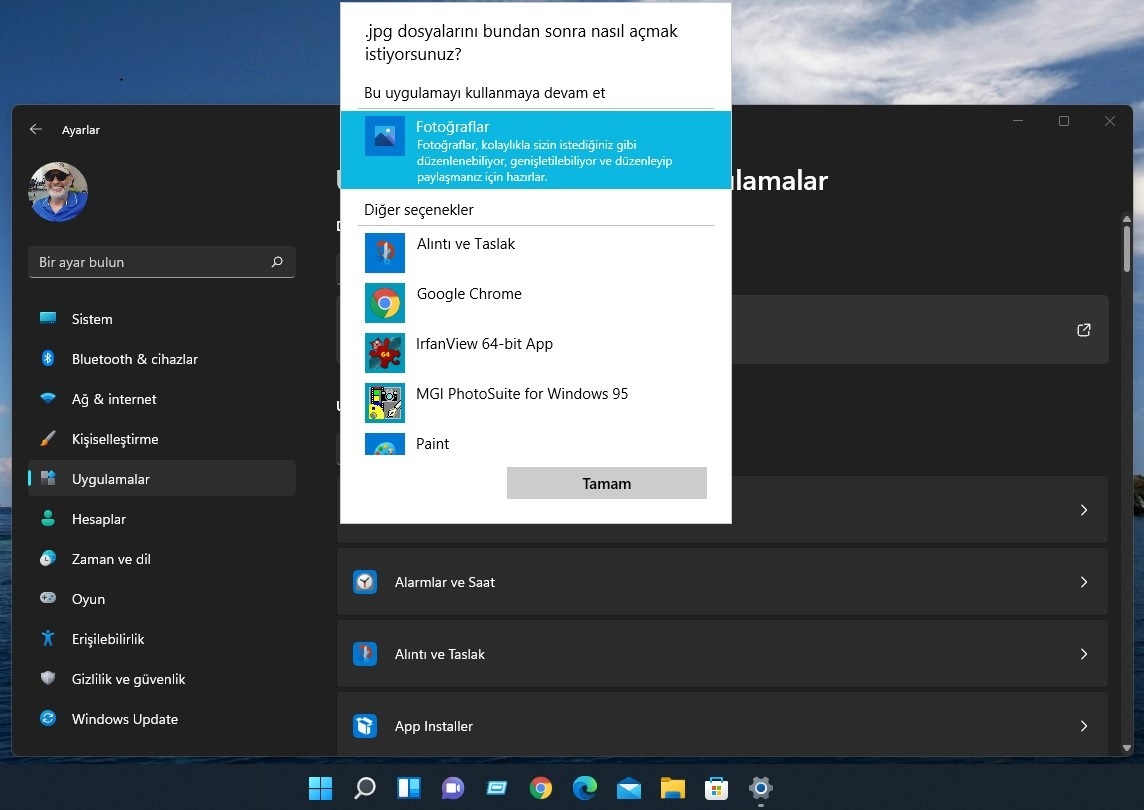The image size is (1144, 810).
Task: Click the Alarmlar ve Saat app icon
Action: click(x=365, y=582)
